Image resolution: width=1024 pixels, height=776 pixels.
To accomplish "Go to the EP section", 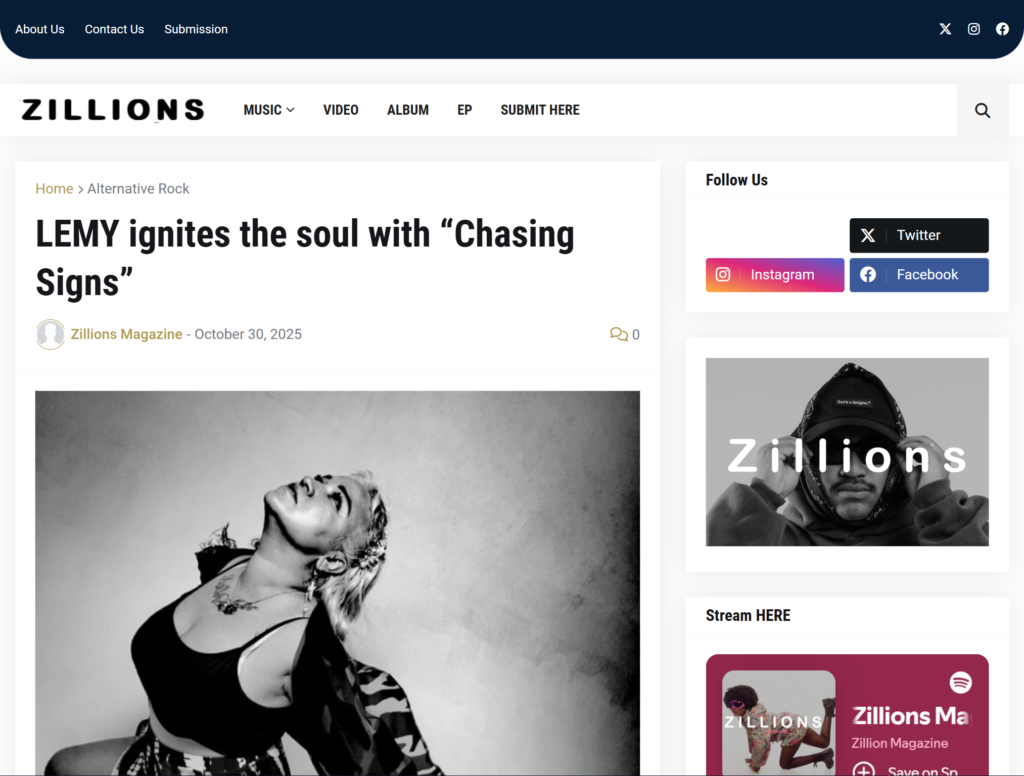I will pyautogui.click(x=464, y=110).
